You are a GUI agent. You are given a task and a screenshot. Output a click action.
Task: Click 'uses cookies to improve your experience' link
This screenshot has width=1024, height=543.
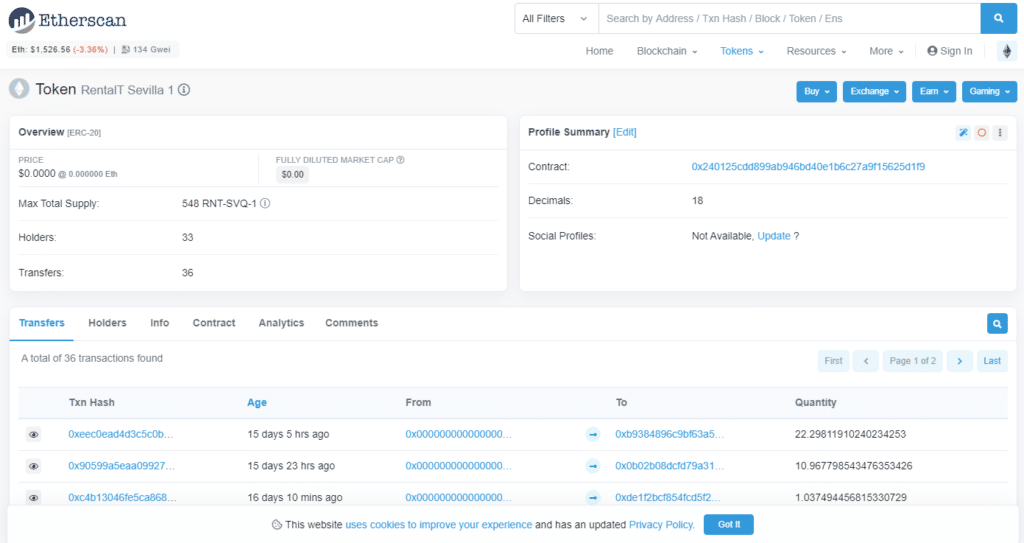pyautogui.click(x=439, y=525)
